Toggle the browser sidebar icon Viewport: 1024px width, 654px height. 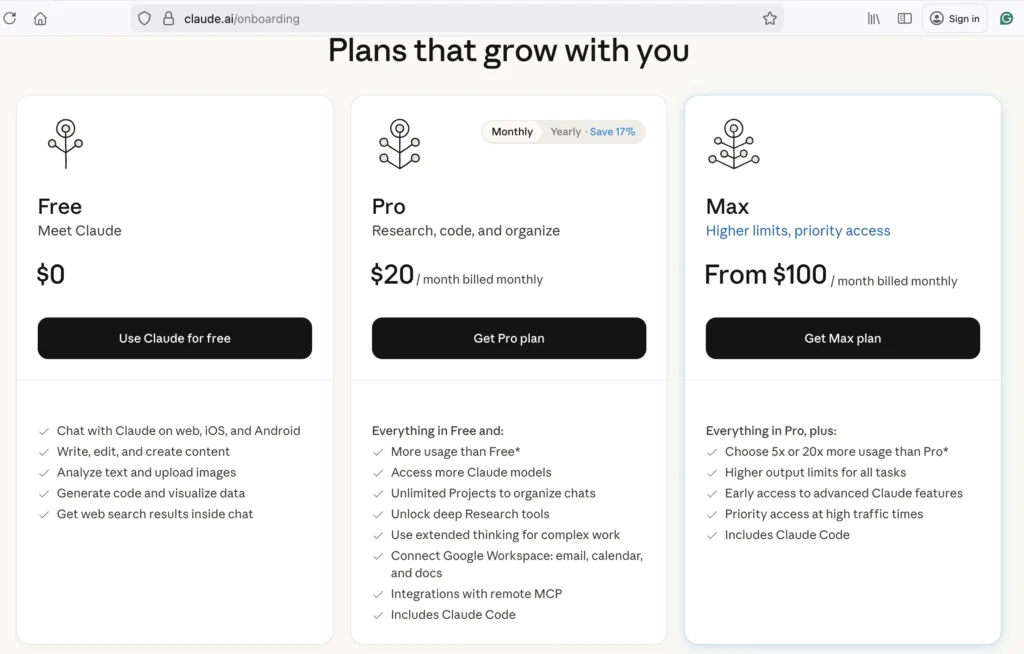(904, 18)
